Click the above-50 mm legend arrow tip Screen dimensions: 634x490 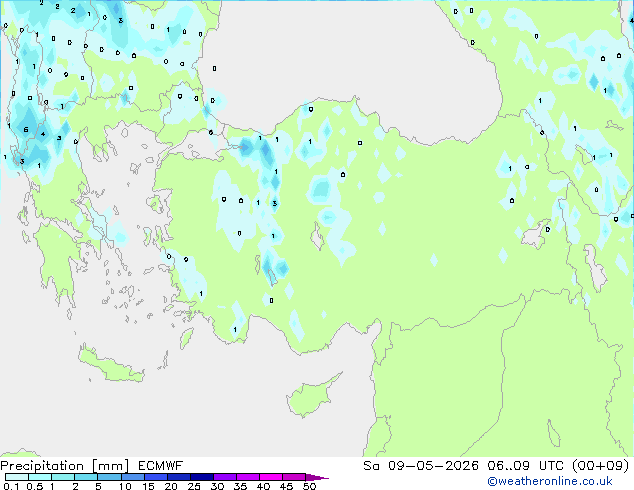tap(317, 477)
